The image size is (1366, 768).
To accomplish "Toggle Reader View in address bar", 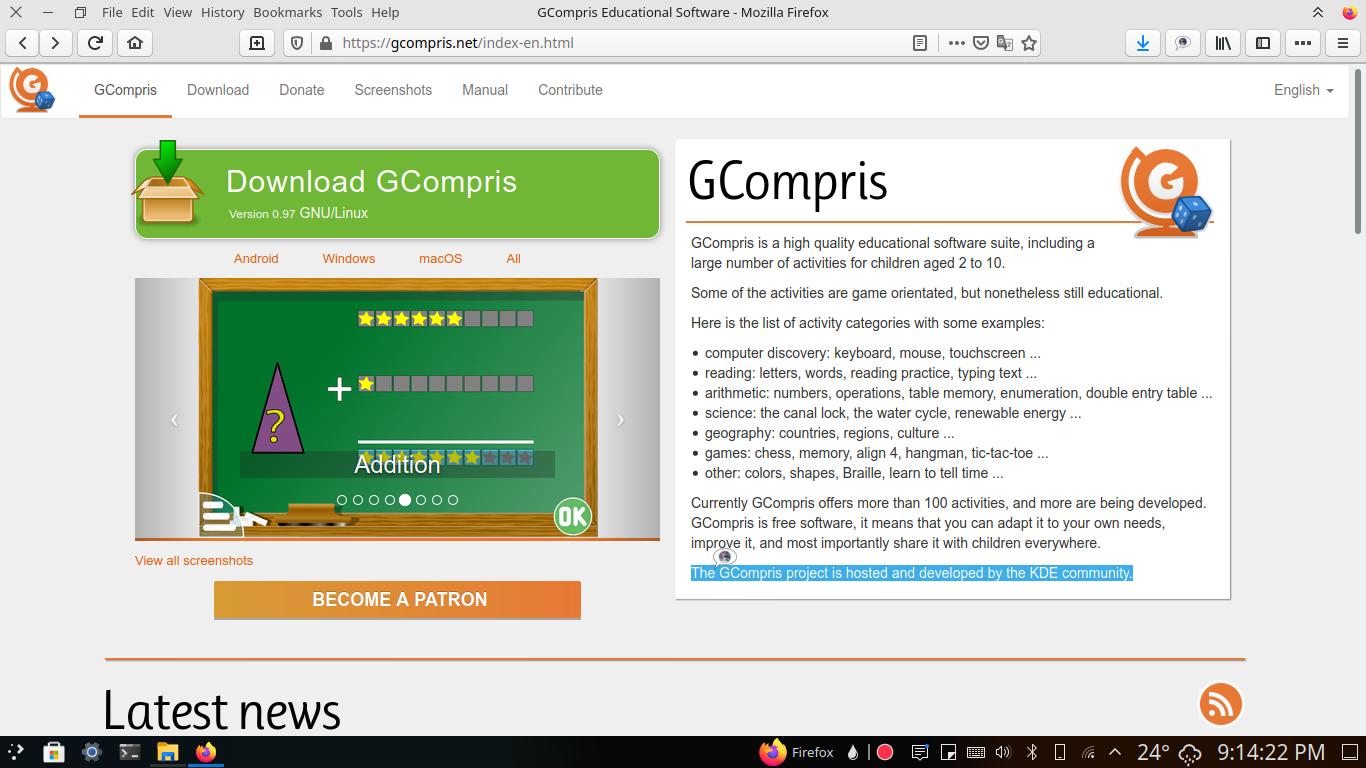I will coord(920,43).
